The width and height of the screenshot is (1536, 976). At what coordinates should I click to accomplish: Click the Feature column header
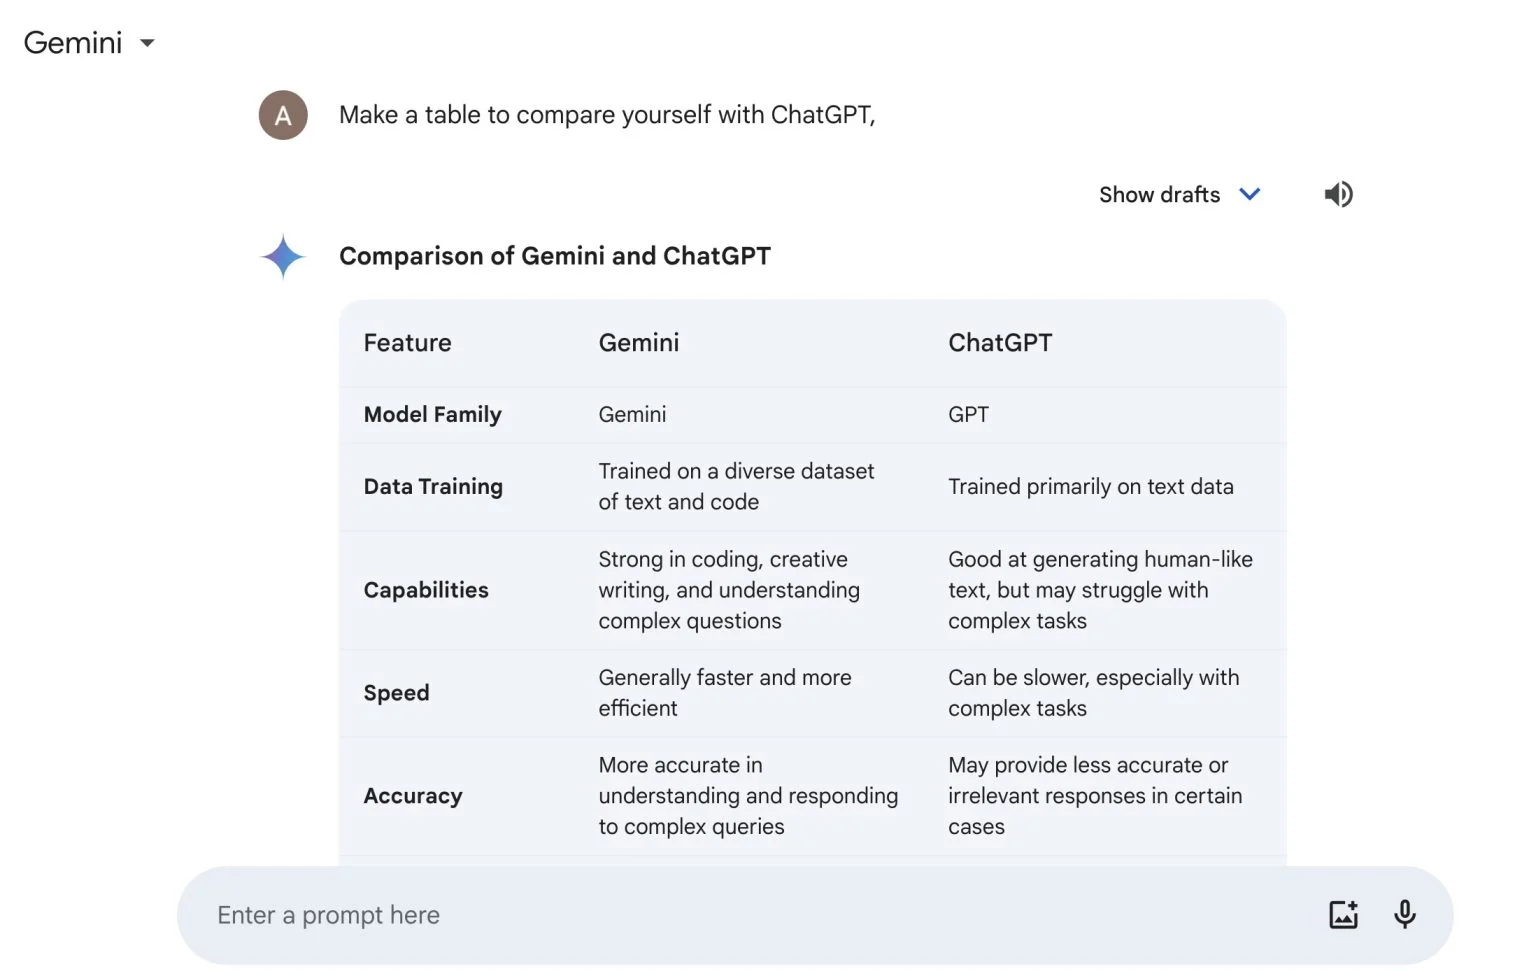(406, 342)
